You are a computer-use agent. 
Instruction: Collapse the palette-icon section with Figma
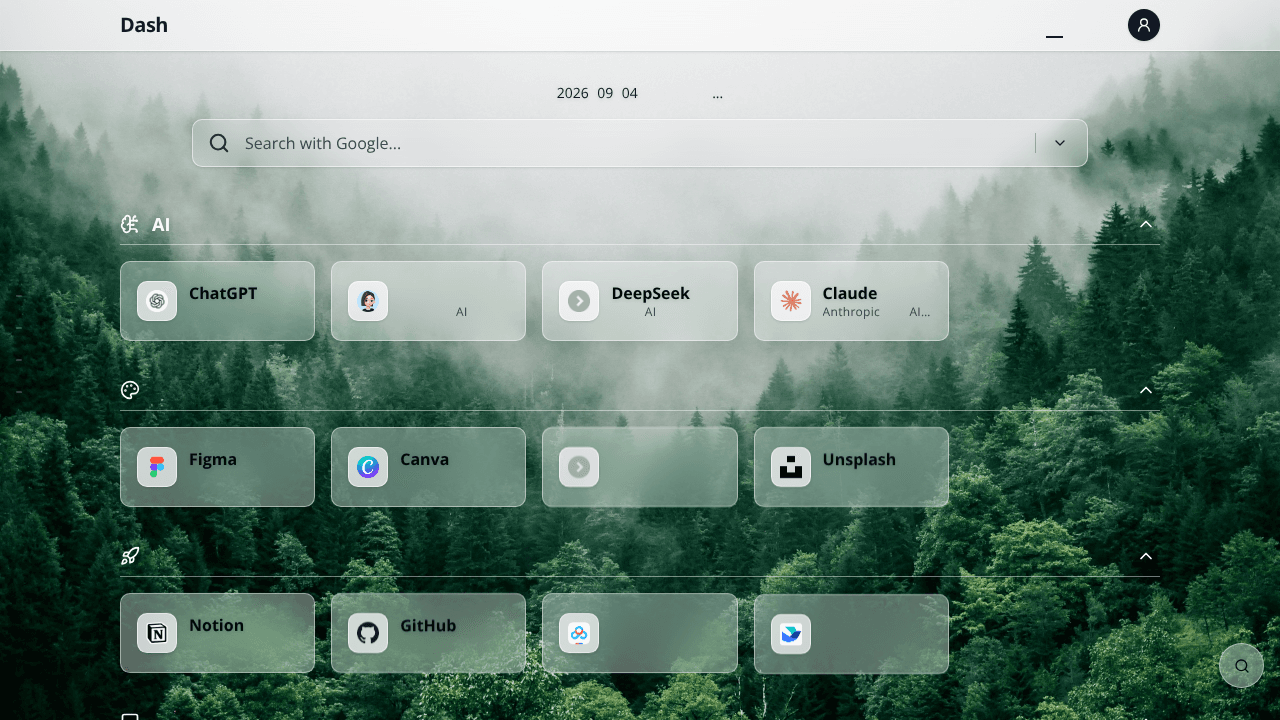point(1146,390)
